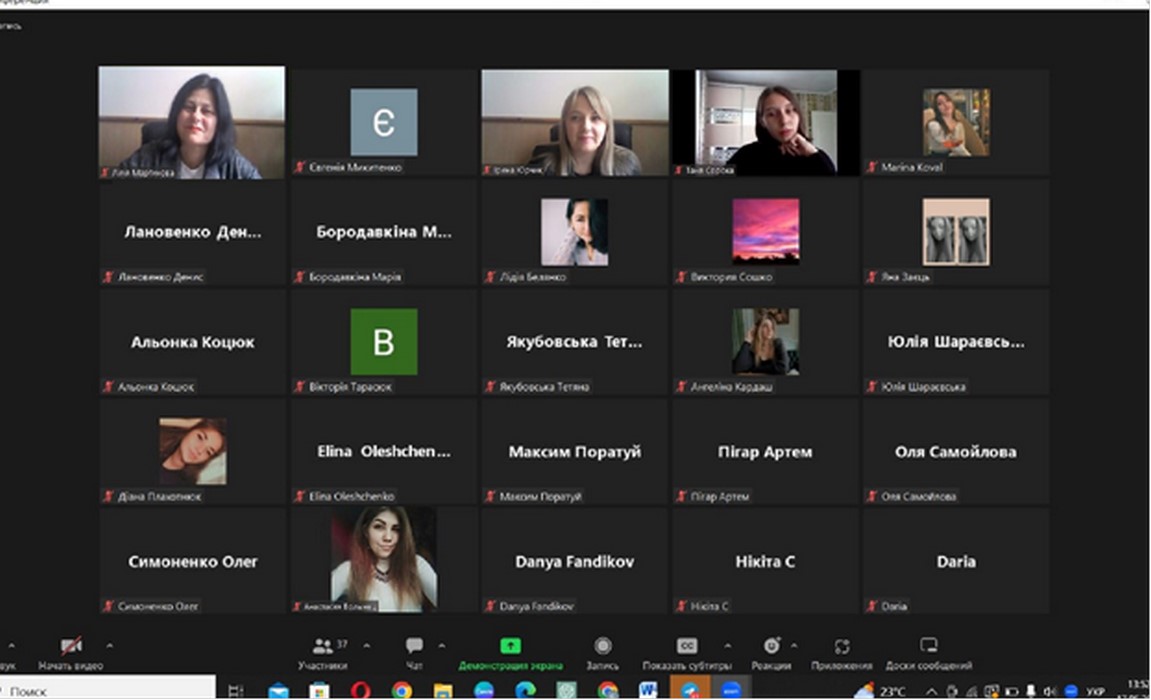
Task: Open the Whiteboards icon
Action: pos(928,646)
